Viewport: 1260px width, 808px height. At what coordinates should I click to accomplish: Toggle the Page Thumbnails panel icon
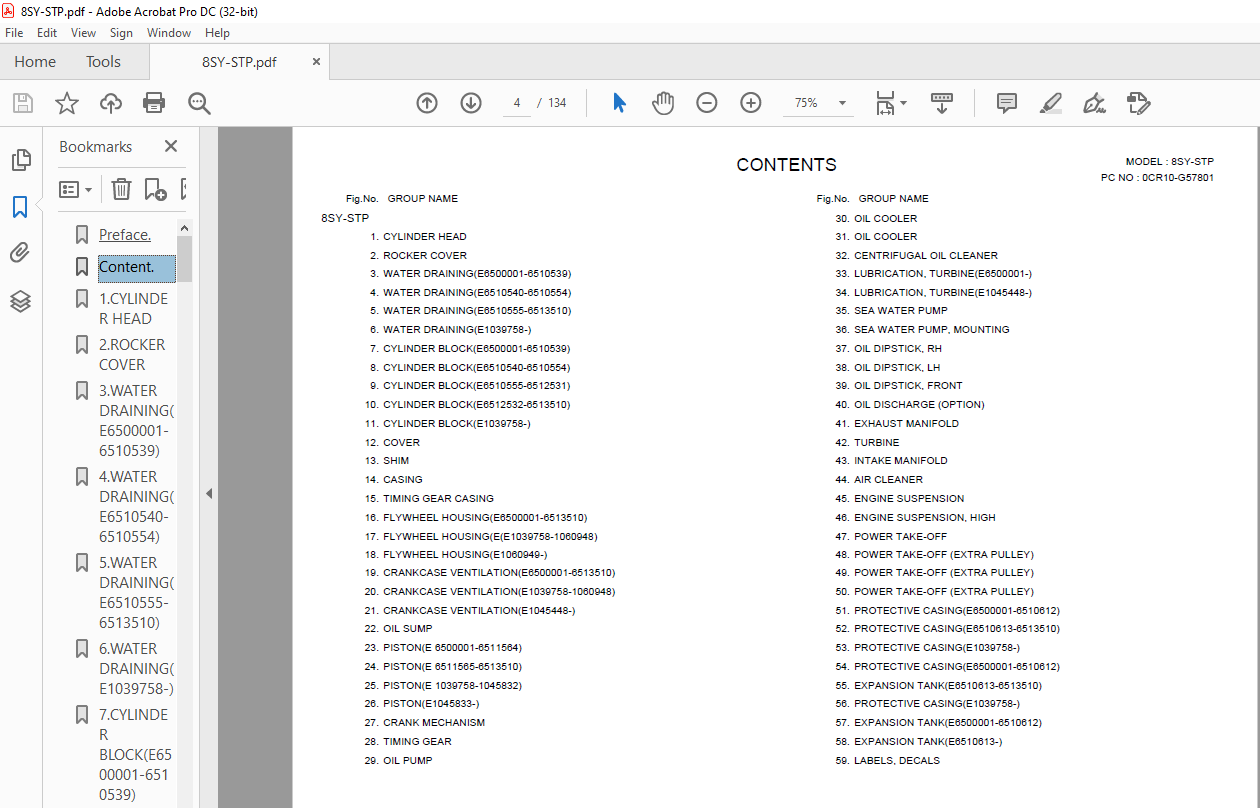click(20, 160)
